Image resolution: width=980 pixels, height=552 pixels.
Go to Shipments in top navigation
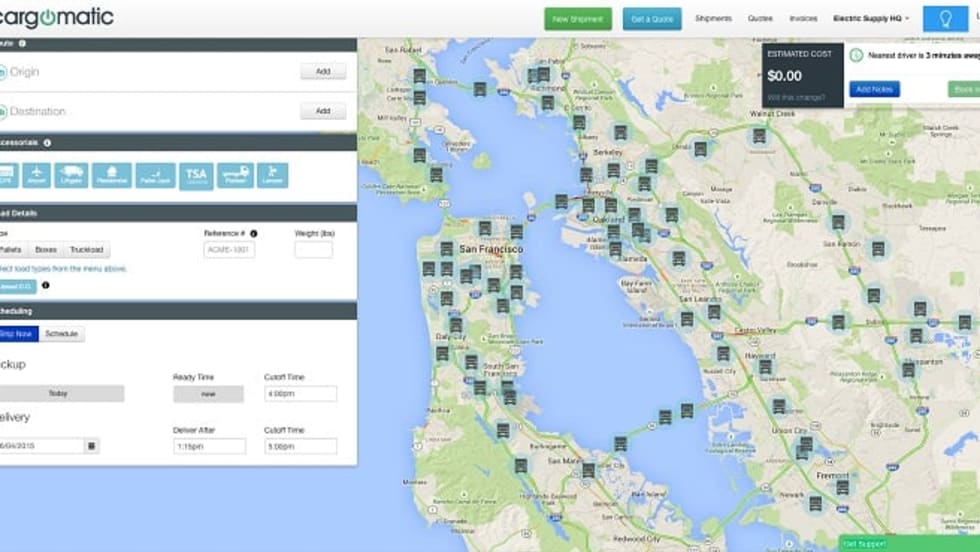coord(713,19)
